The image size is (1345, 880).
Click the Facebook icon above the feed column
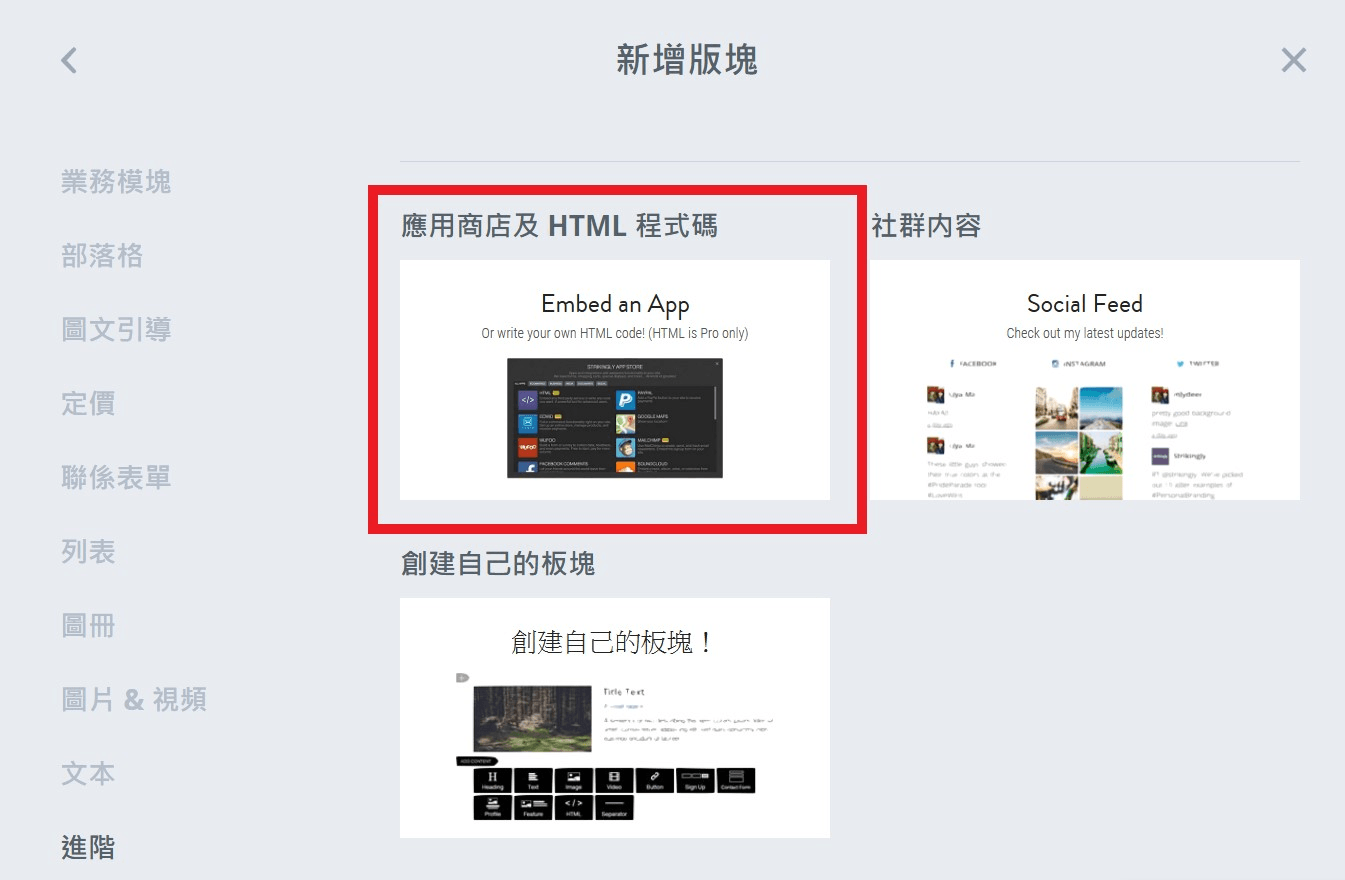pyautogui.click(x=952, y=363)
